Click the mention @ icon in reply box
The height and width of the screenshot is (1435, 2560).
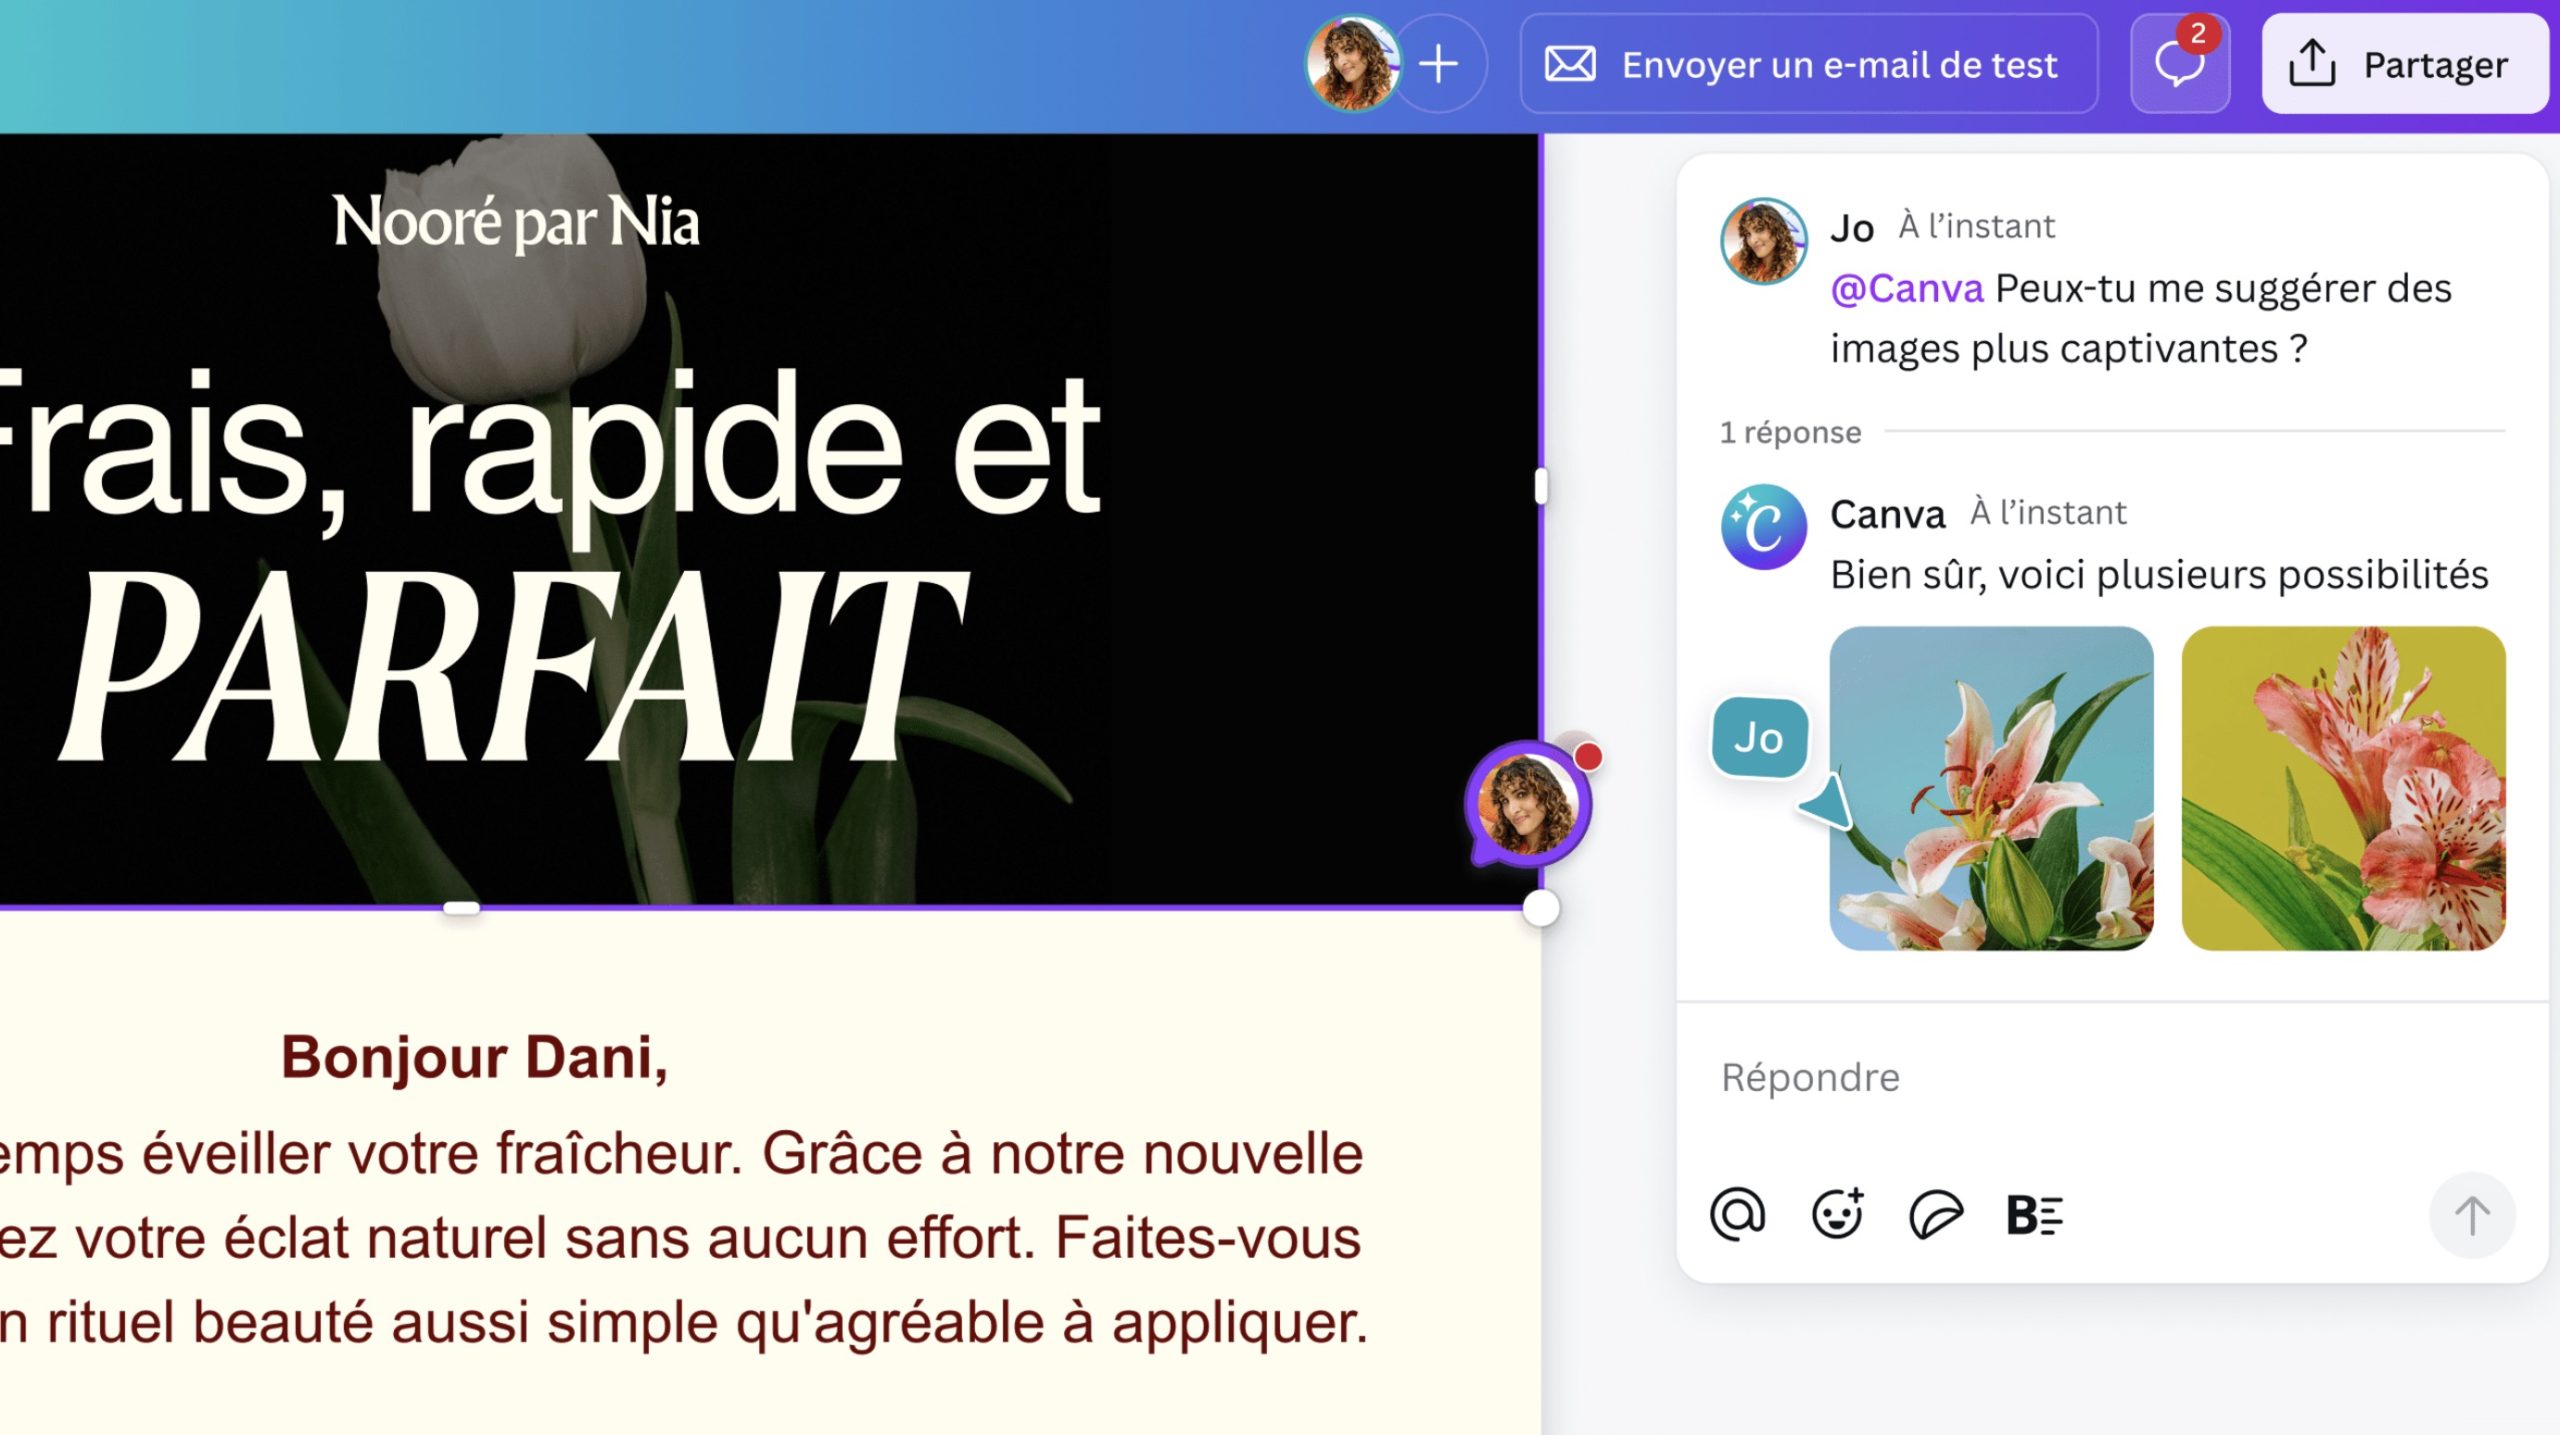pos(1738,1214)
